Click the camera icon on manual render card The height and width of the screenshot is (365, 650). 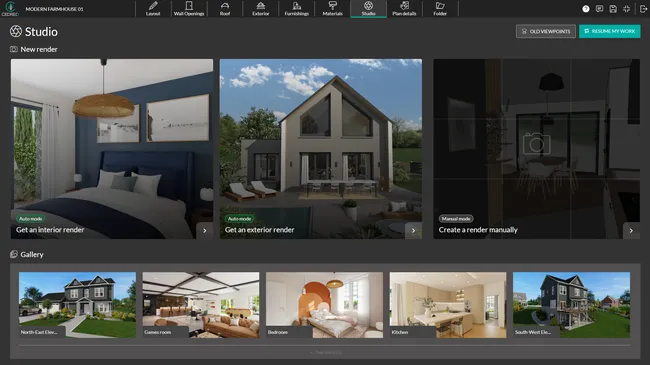point(536,144)
